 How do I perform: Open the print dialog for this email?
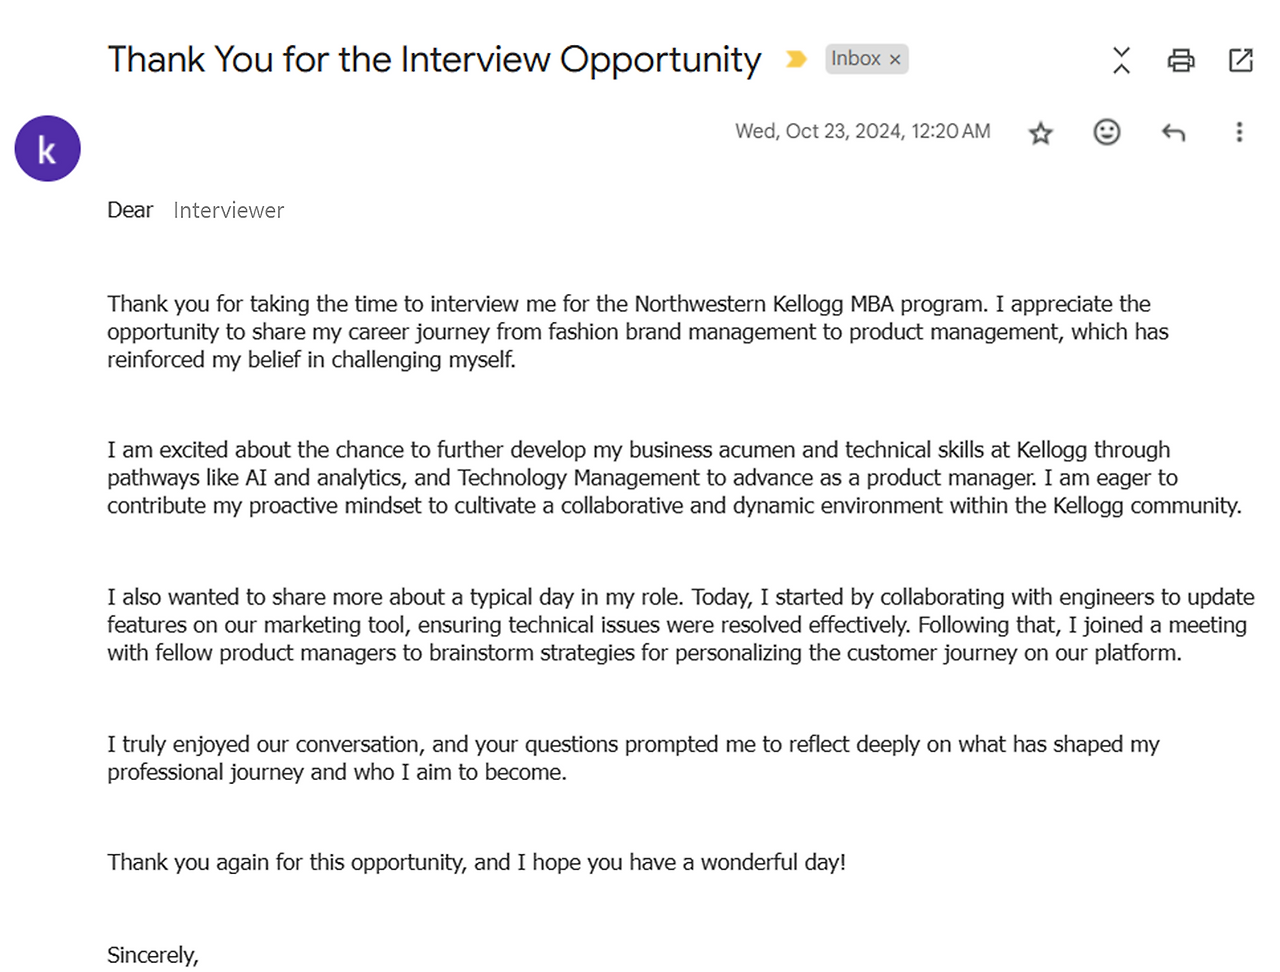click(x=1181, y=60)
